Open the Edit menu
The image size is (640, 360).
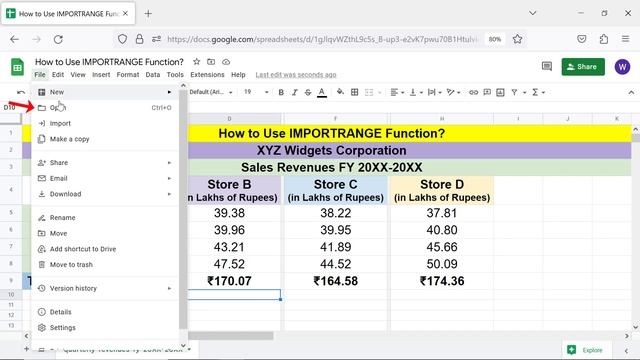(58, 75)
